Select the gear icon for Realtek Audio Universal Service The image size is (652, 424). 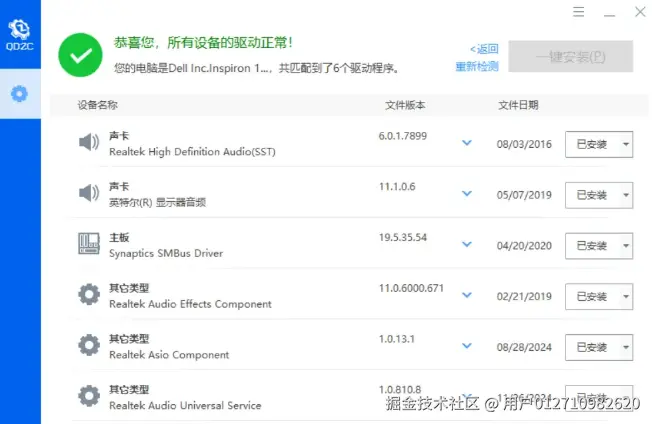[89, 396]
